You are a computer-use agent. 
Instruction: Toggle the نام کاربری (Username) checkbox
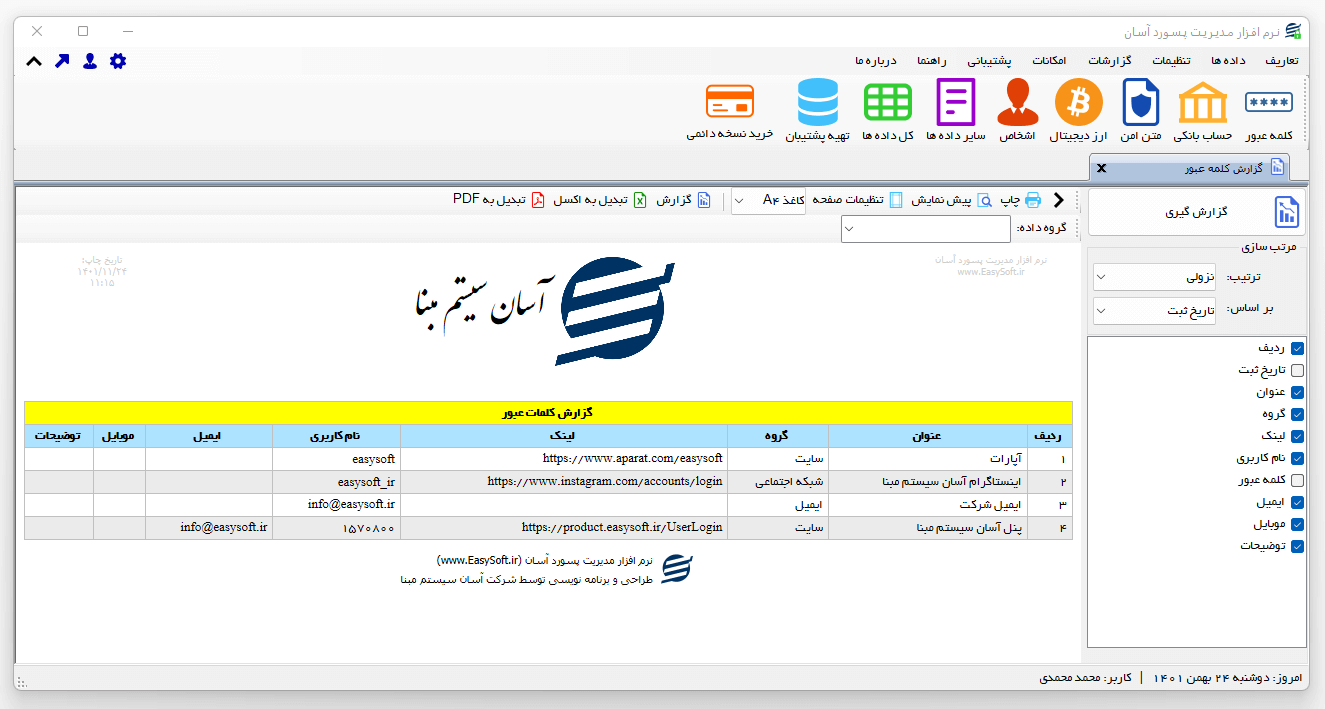click(1298, 458)
